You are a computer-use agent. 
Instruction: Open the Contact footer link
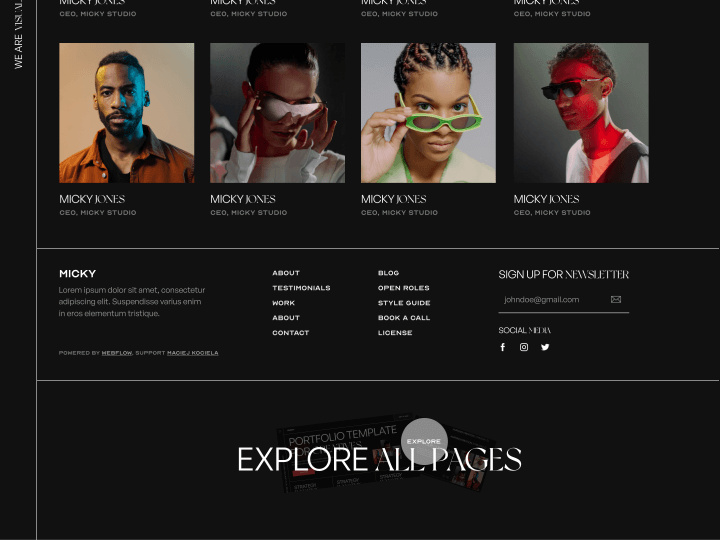pyautogui.click(x=291, y=333)
